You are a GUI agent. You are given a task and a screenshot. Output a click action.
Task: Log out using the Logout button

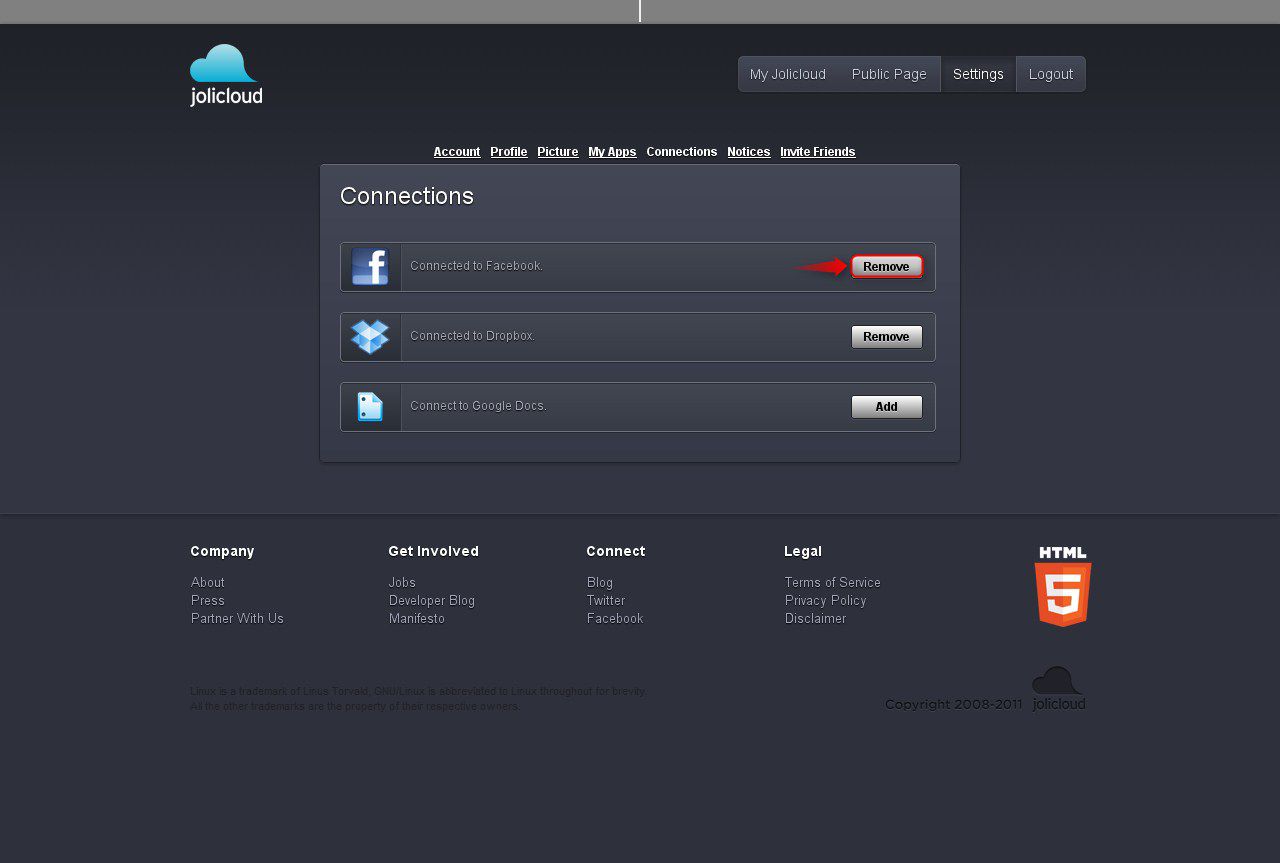coord(1050,74)
